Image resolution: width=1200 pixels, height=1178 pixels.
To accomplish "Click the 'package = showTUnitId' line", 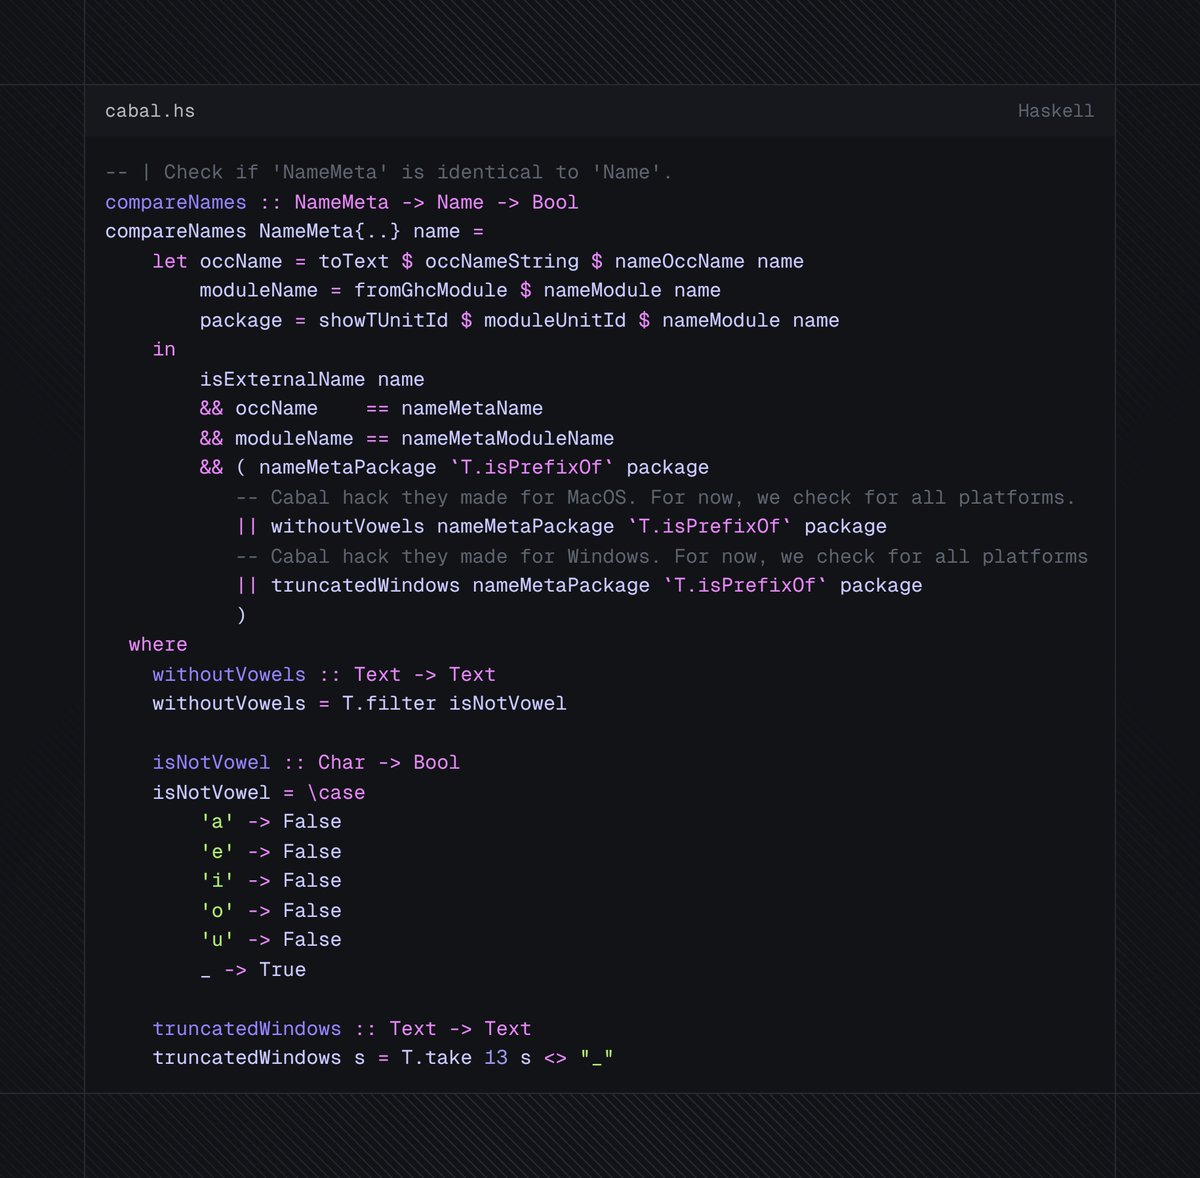I will (x=519, y=320).
